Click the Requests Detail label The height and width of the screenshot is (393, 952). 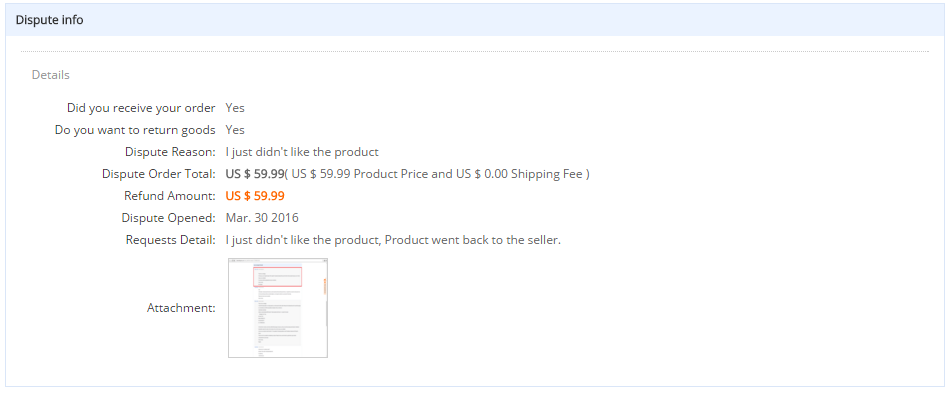pos(171,240)
